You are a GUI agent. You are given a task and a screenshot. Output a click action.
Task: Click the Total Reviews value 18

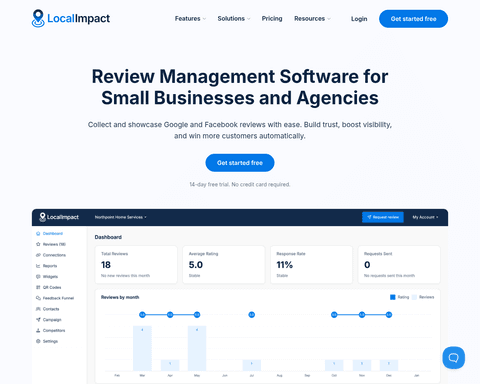pos(106,265)
